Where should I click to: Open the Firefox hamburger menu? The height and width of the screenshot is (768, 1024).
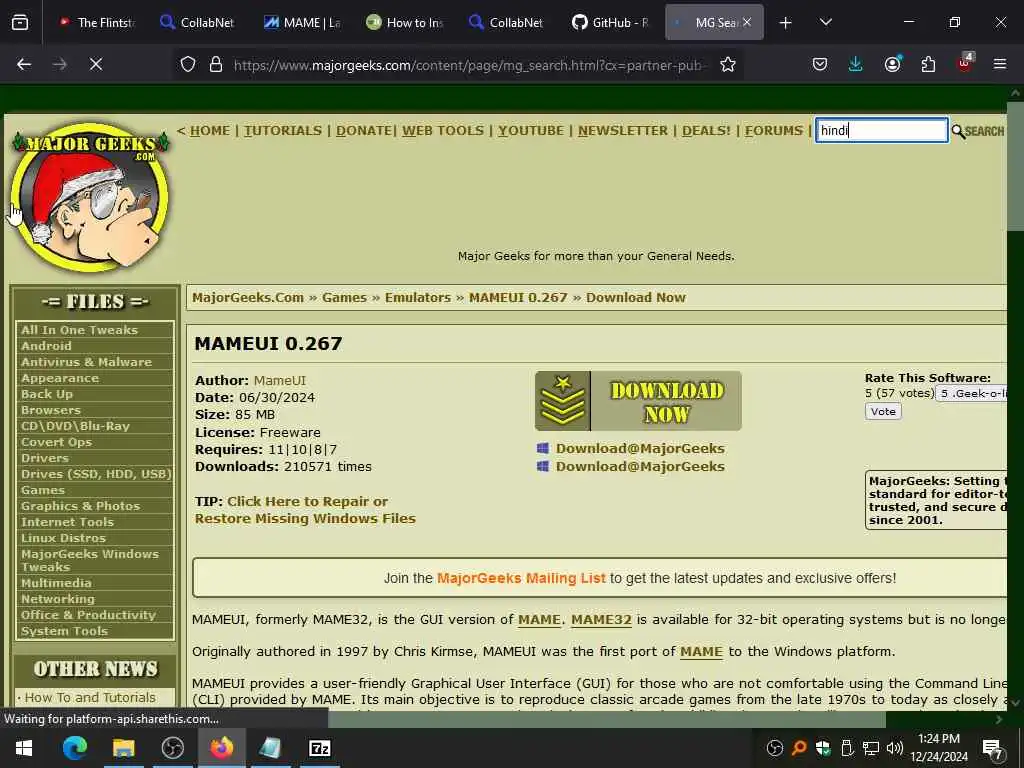(1000, 64)
